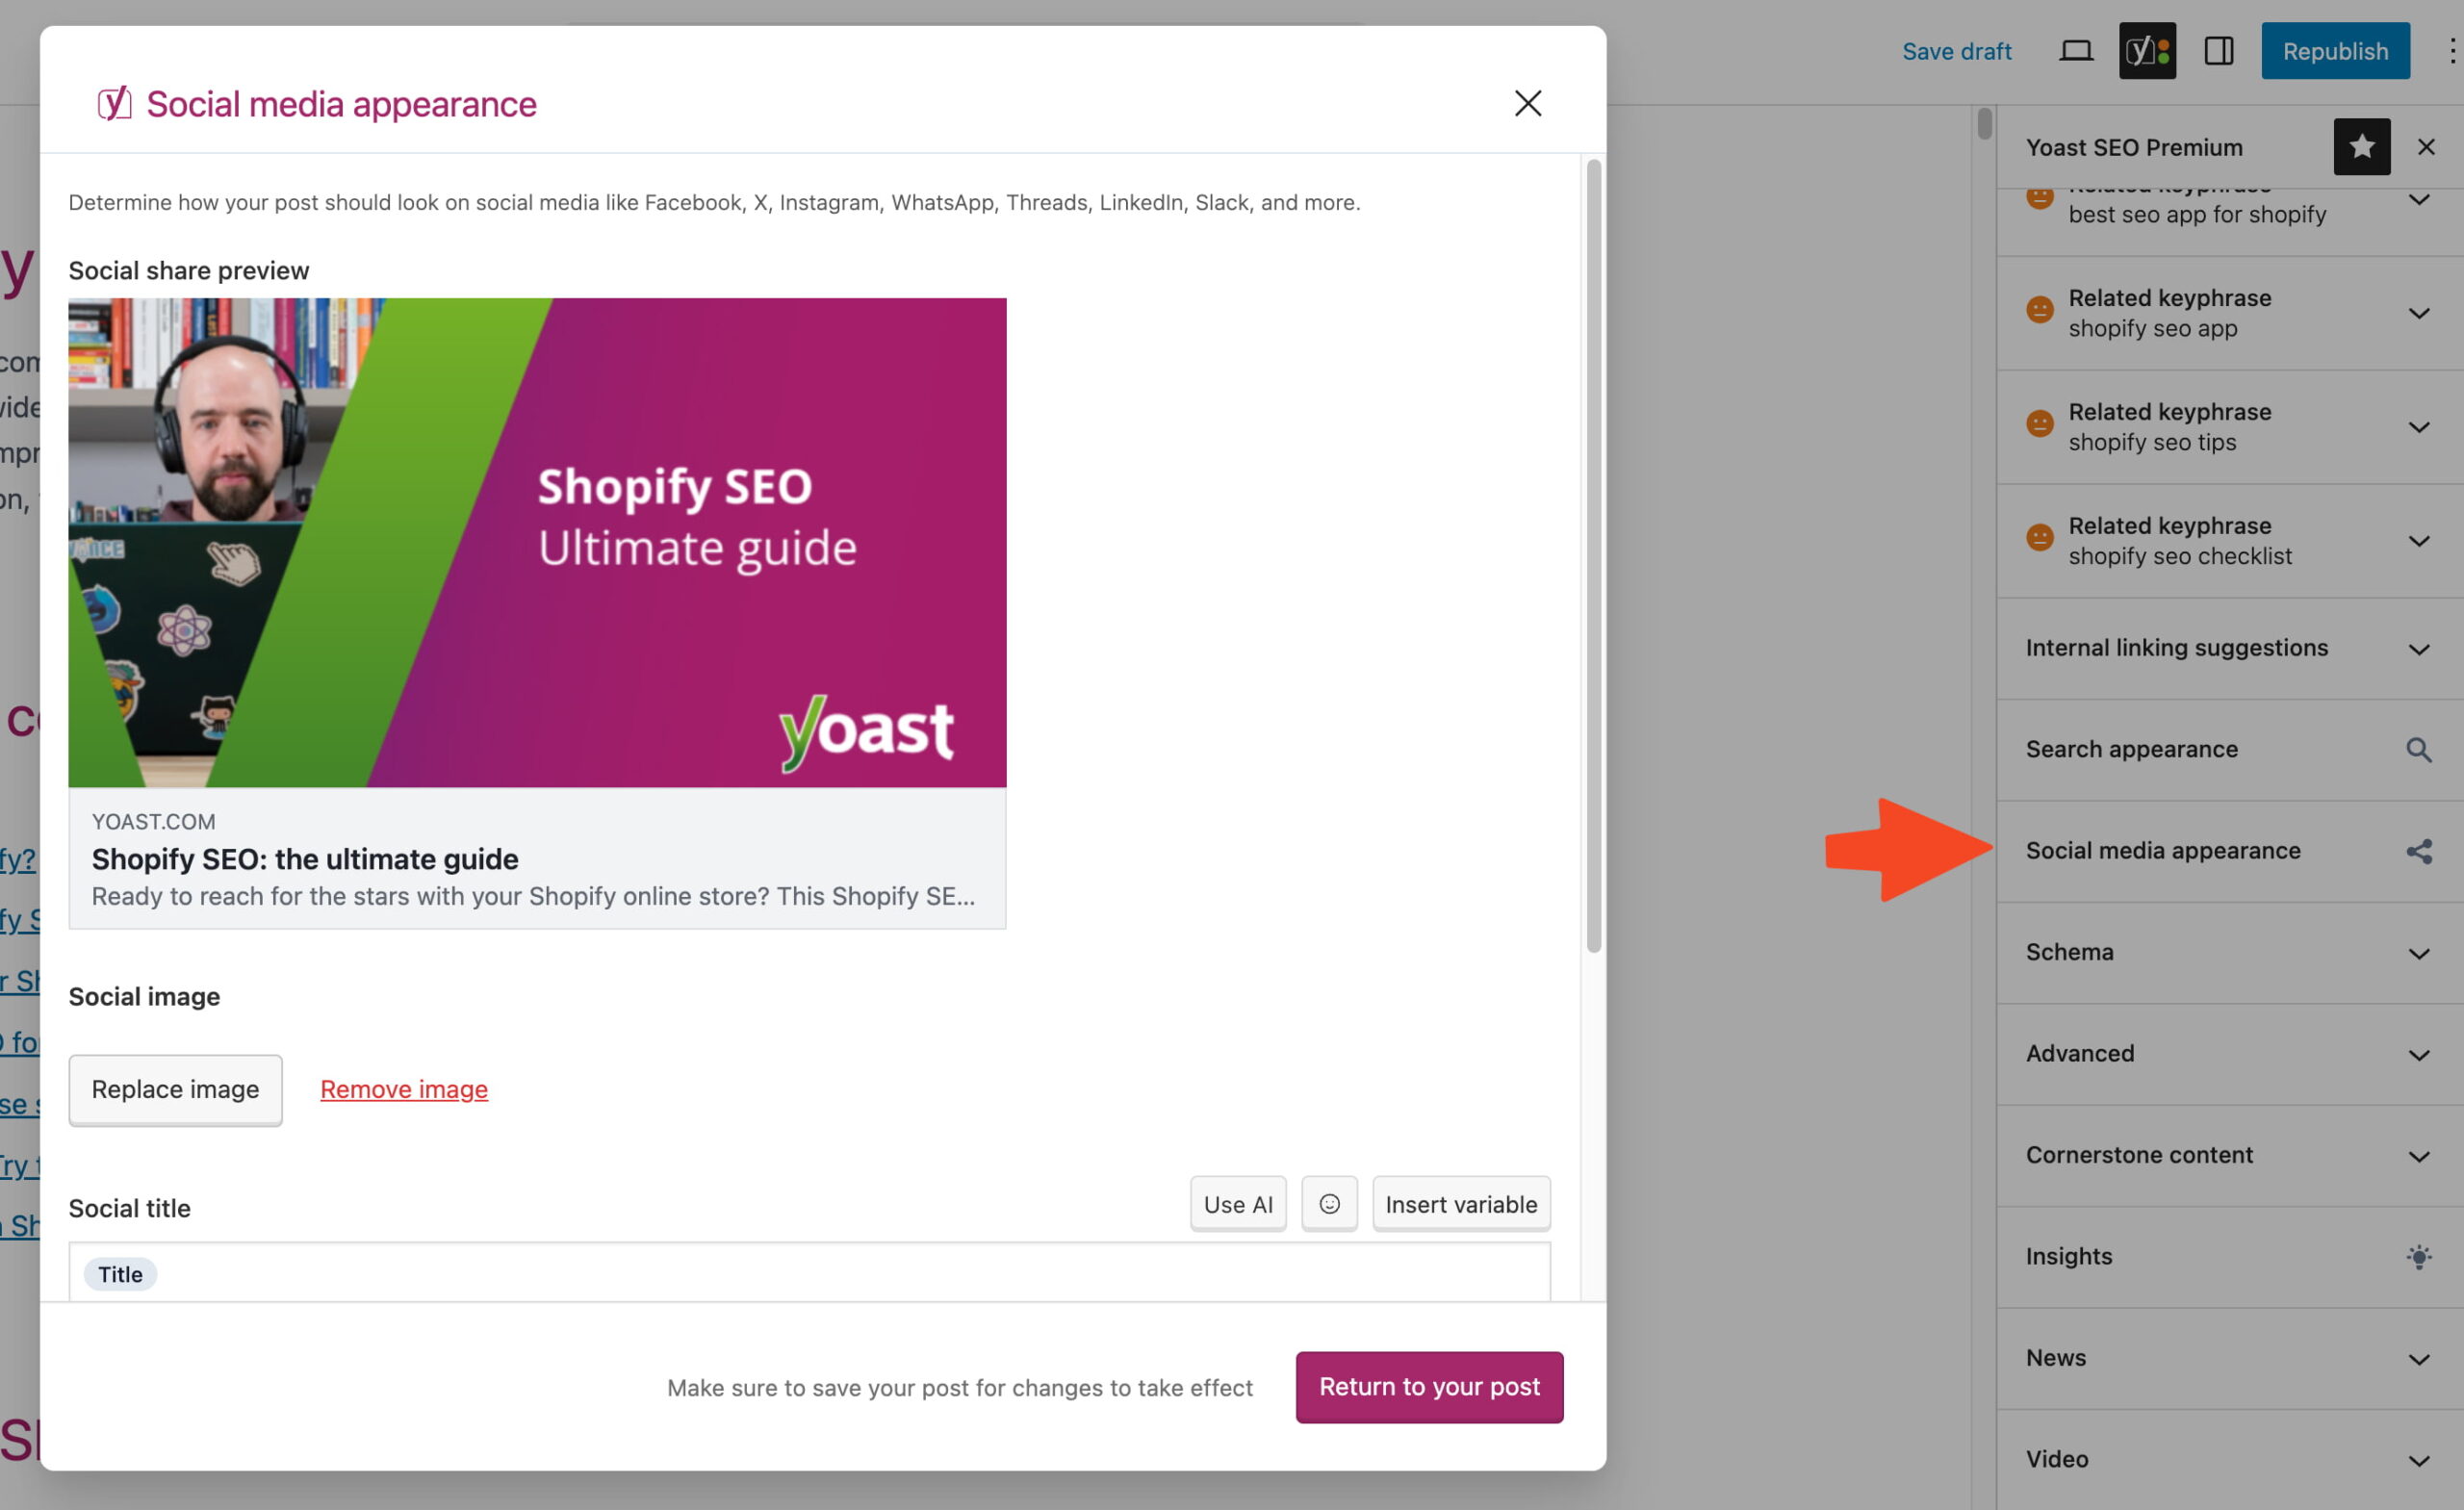Click the Insights lightbulb icon

[x=2418, y=1257]
